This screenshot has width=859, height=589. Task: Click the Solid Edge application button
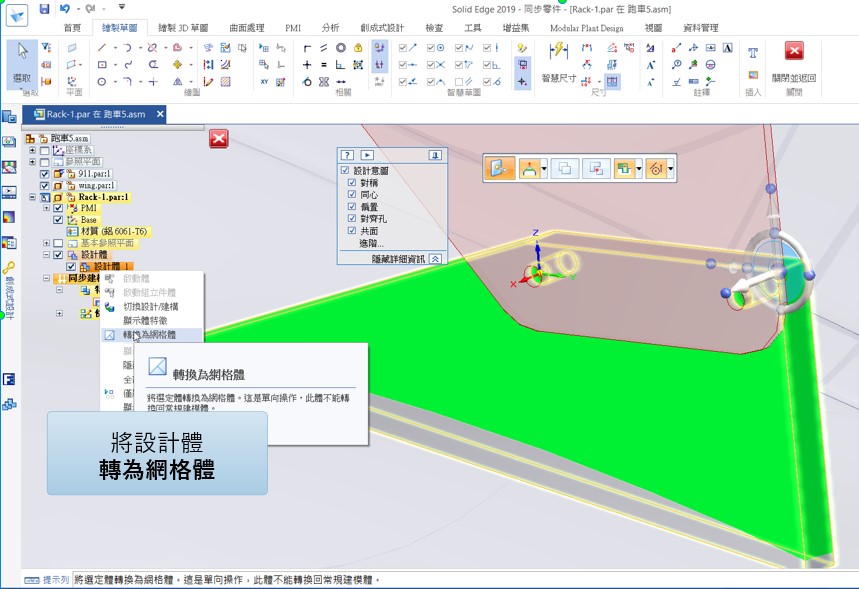pyautogui.click(x=18, y=15)
